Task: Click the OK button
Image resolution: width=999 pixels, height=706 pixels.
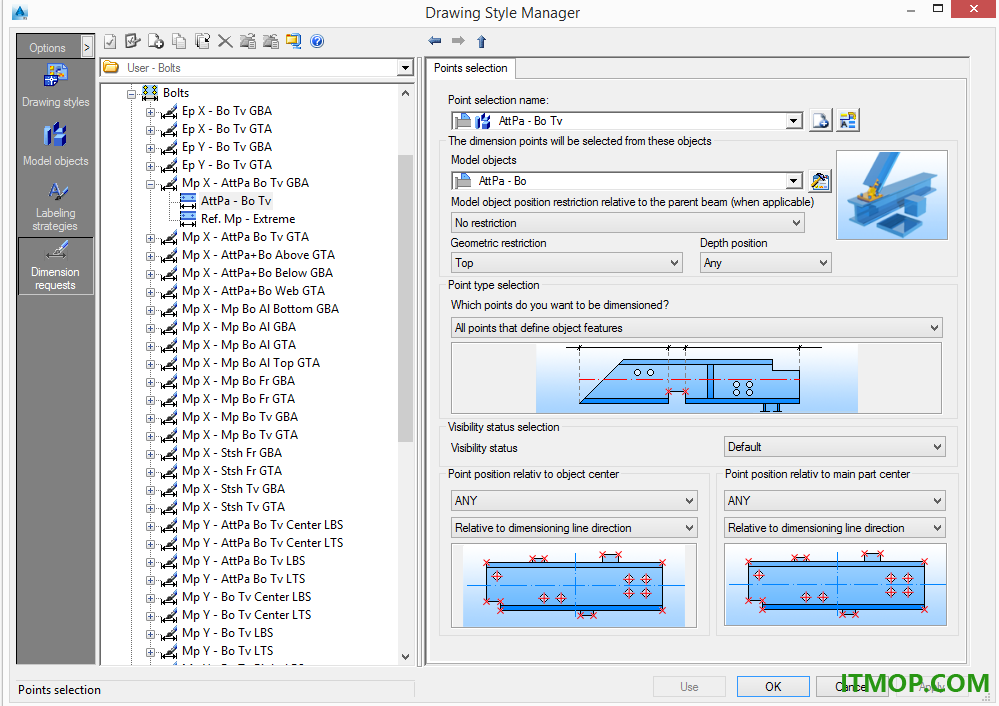Action: tap(773, 686)
